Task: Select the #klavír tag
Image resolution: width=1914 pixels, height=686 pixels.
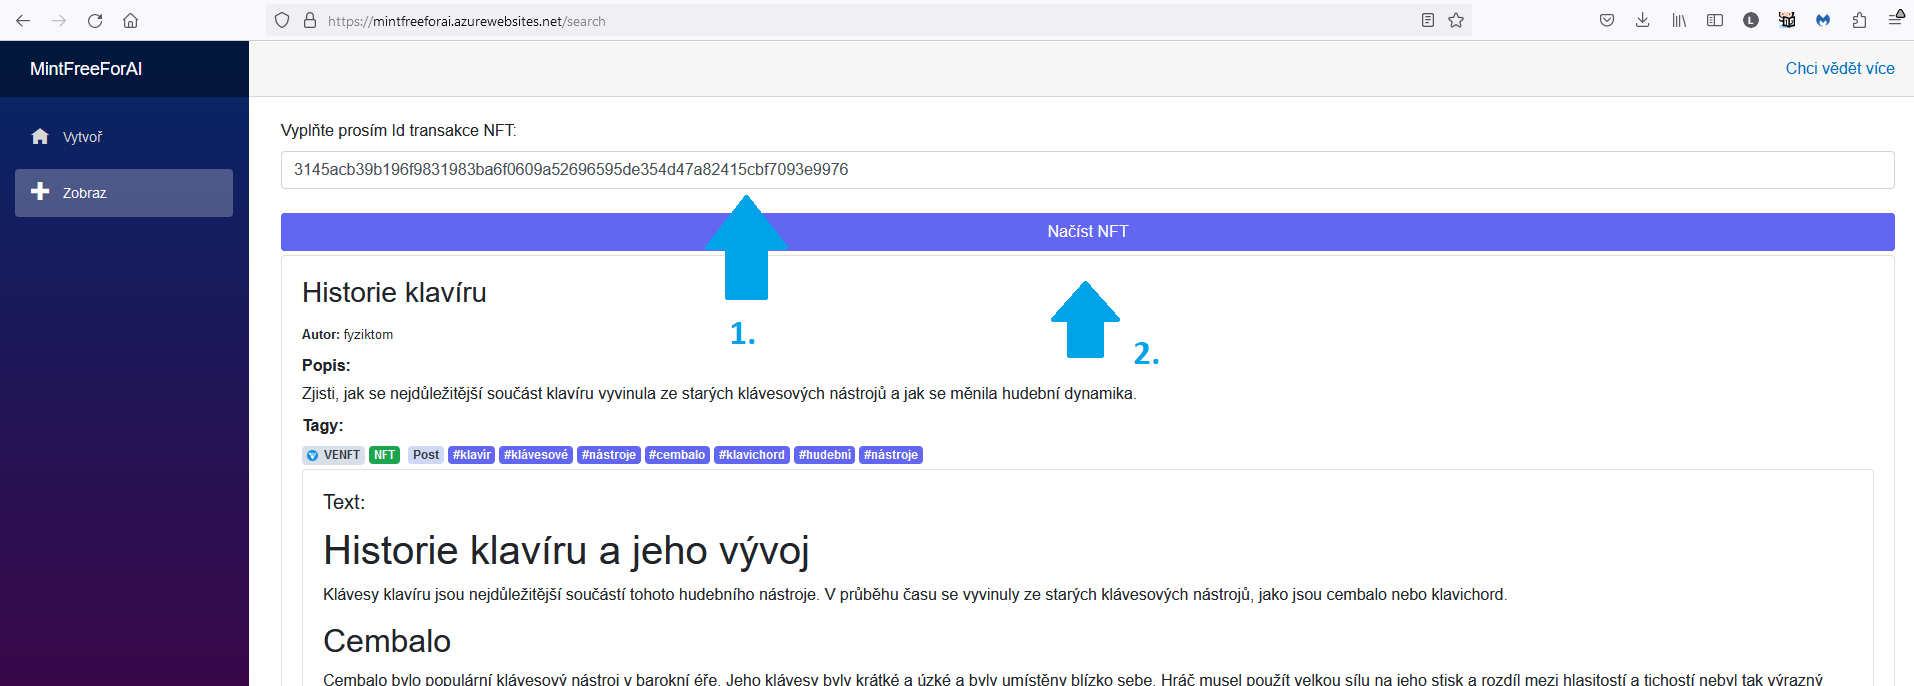Action: point(472,455)
